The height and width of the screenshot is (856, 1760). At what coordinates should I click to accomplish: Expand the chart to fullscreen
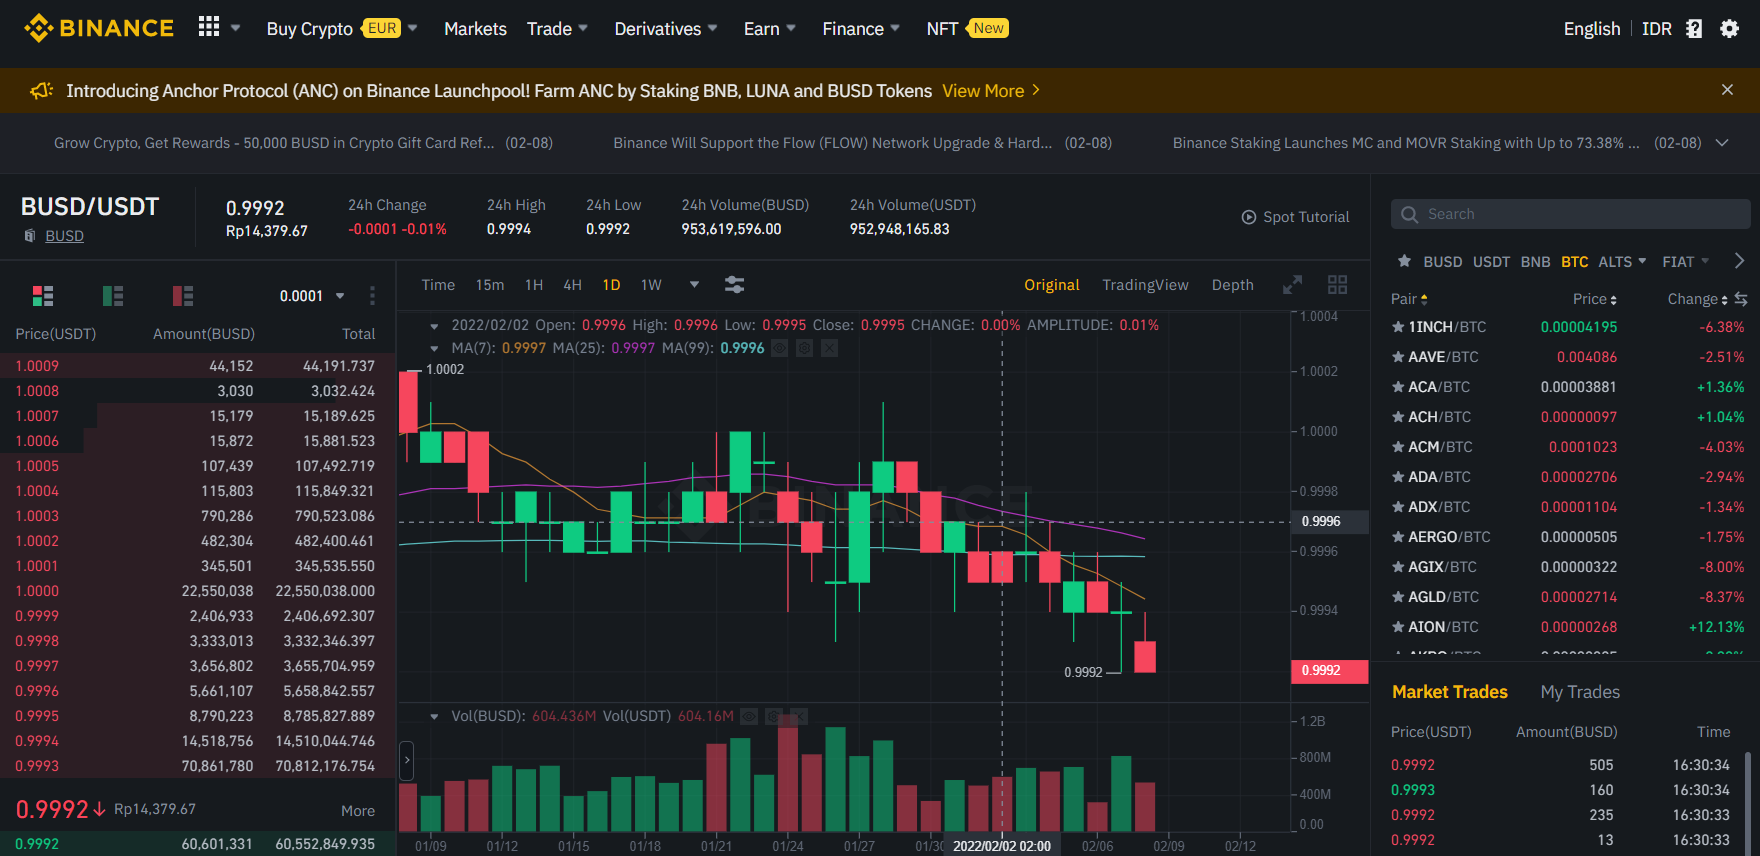click(1292, 285)
